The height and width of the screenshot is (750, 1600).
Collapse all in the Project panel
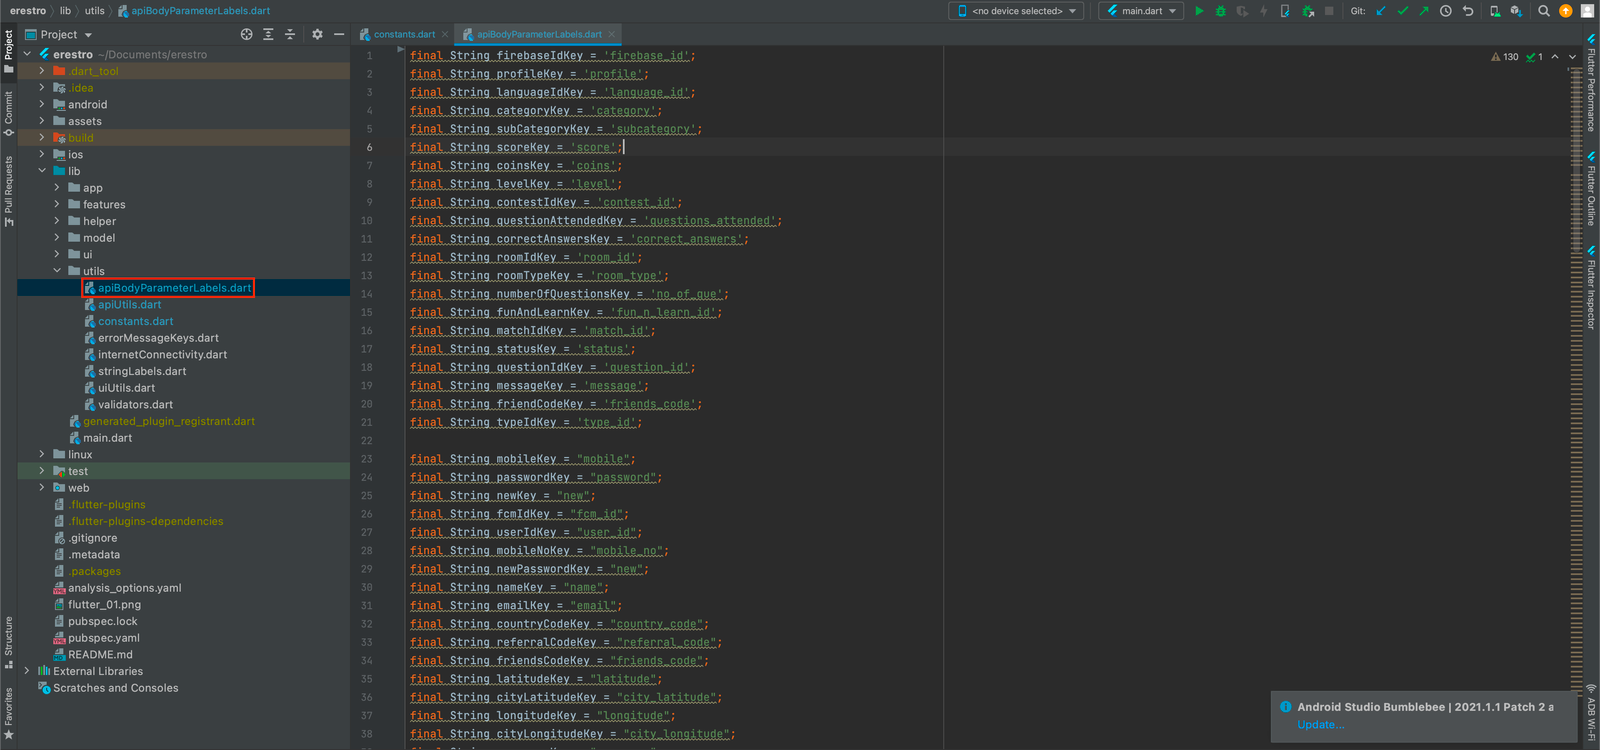pyautogui.click(x=290, y=34)
